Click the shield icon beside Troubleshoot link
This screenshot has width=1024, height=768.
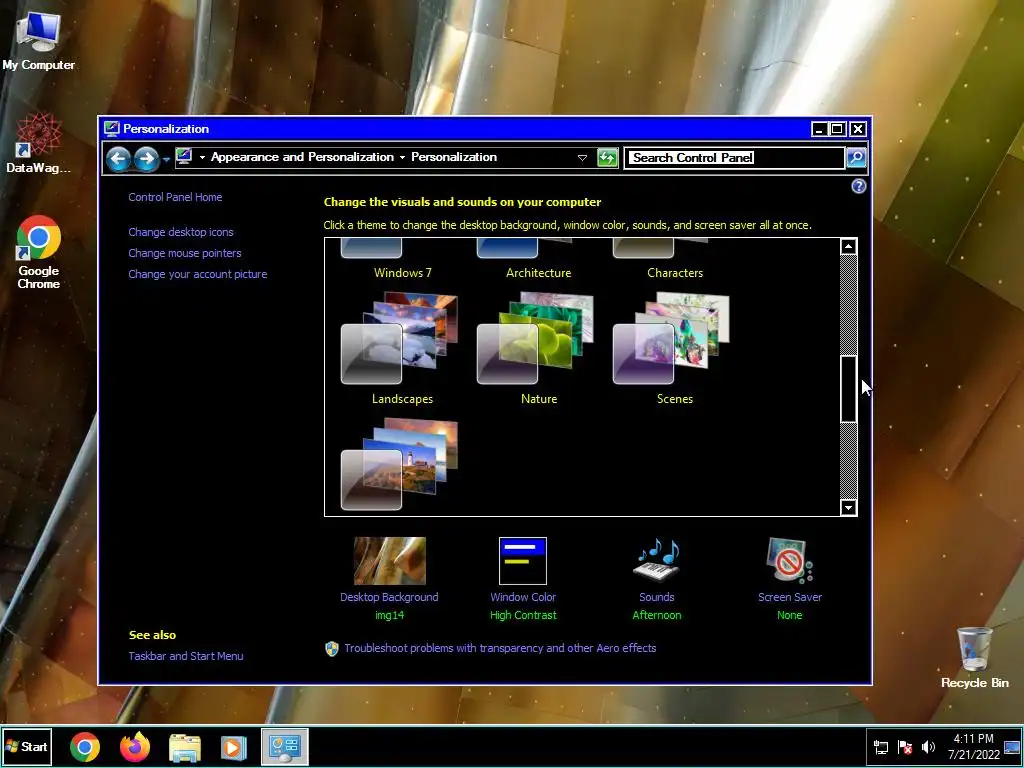tap(332, 648)
